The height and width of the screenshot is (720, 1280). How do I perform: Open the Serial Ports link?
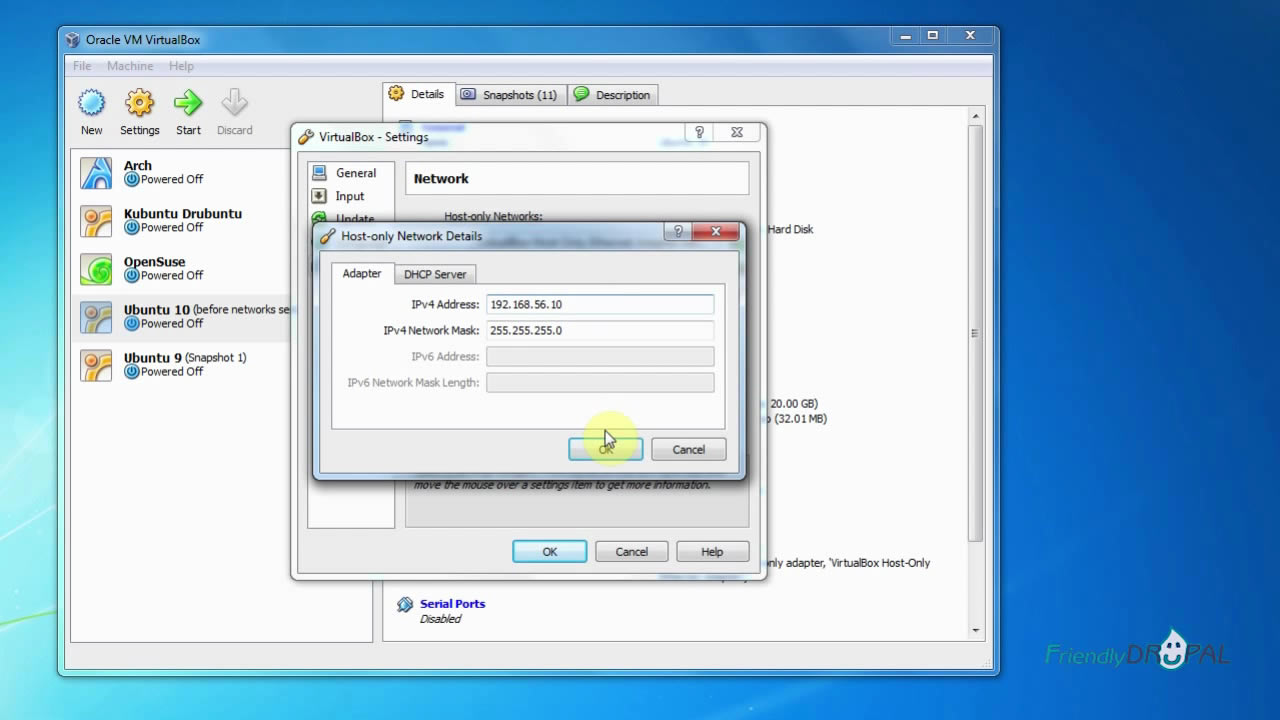(x=452, y=604)
